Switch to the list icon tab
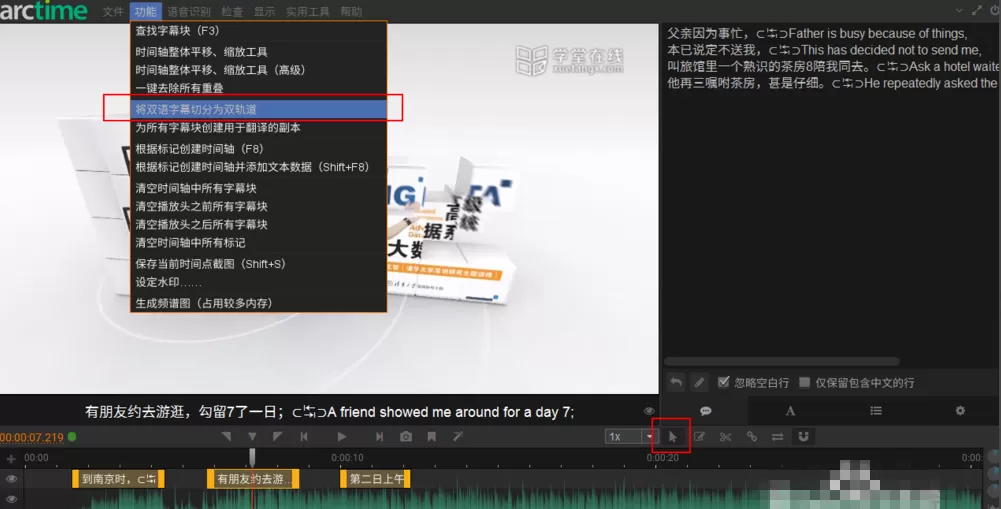 pos(876,411)
